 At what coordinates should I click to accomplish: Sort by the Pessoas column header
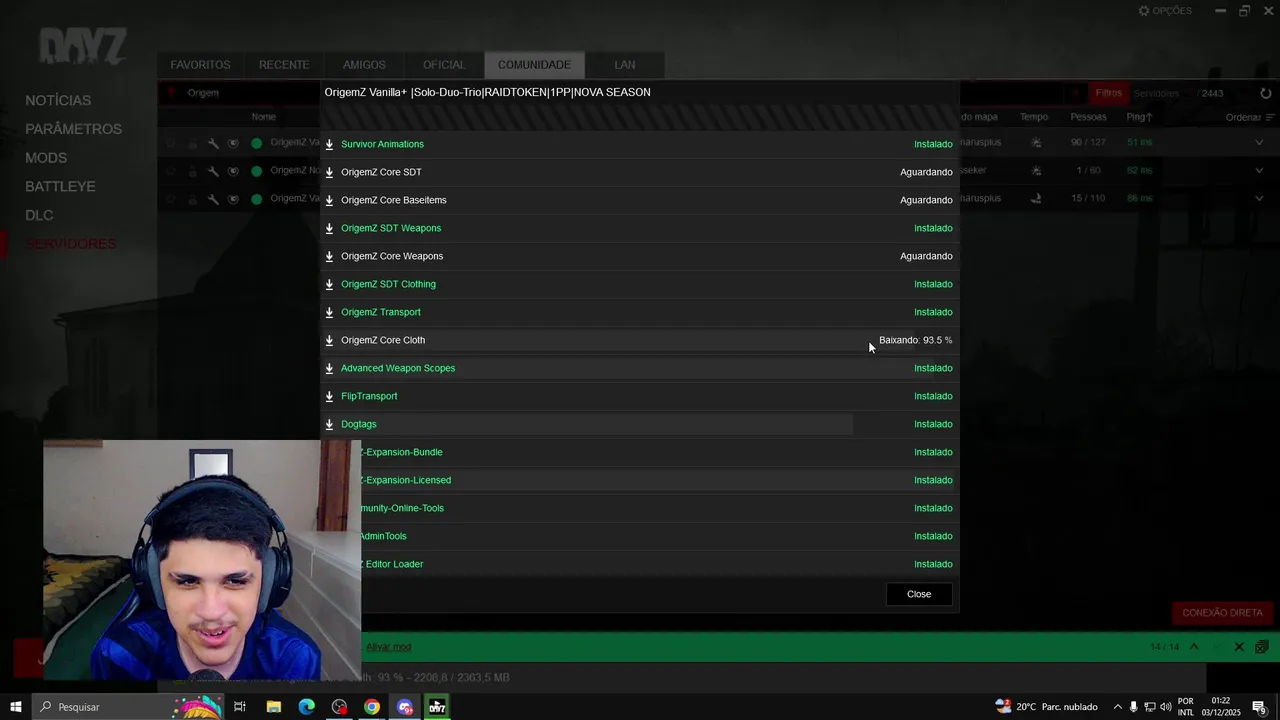[x=1088, y=117]
